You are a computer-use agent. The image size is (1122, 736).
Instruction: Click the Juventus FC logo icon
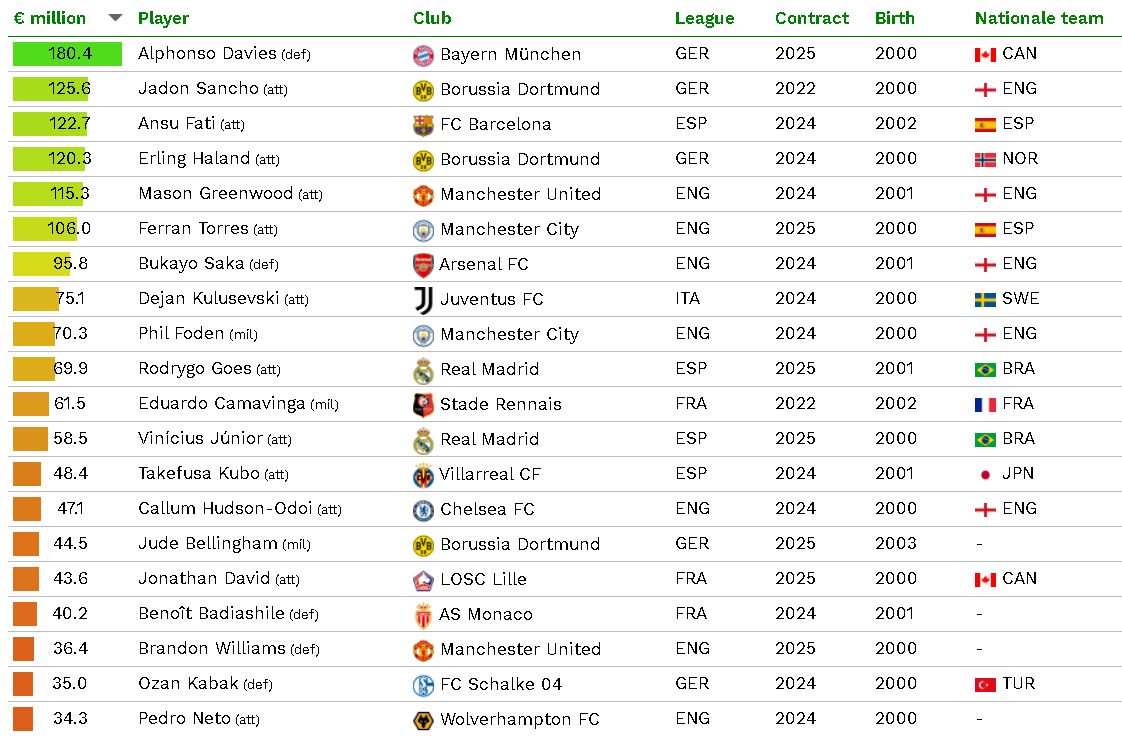tap(423, 299)
